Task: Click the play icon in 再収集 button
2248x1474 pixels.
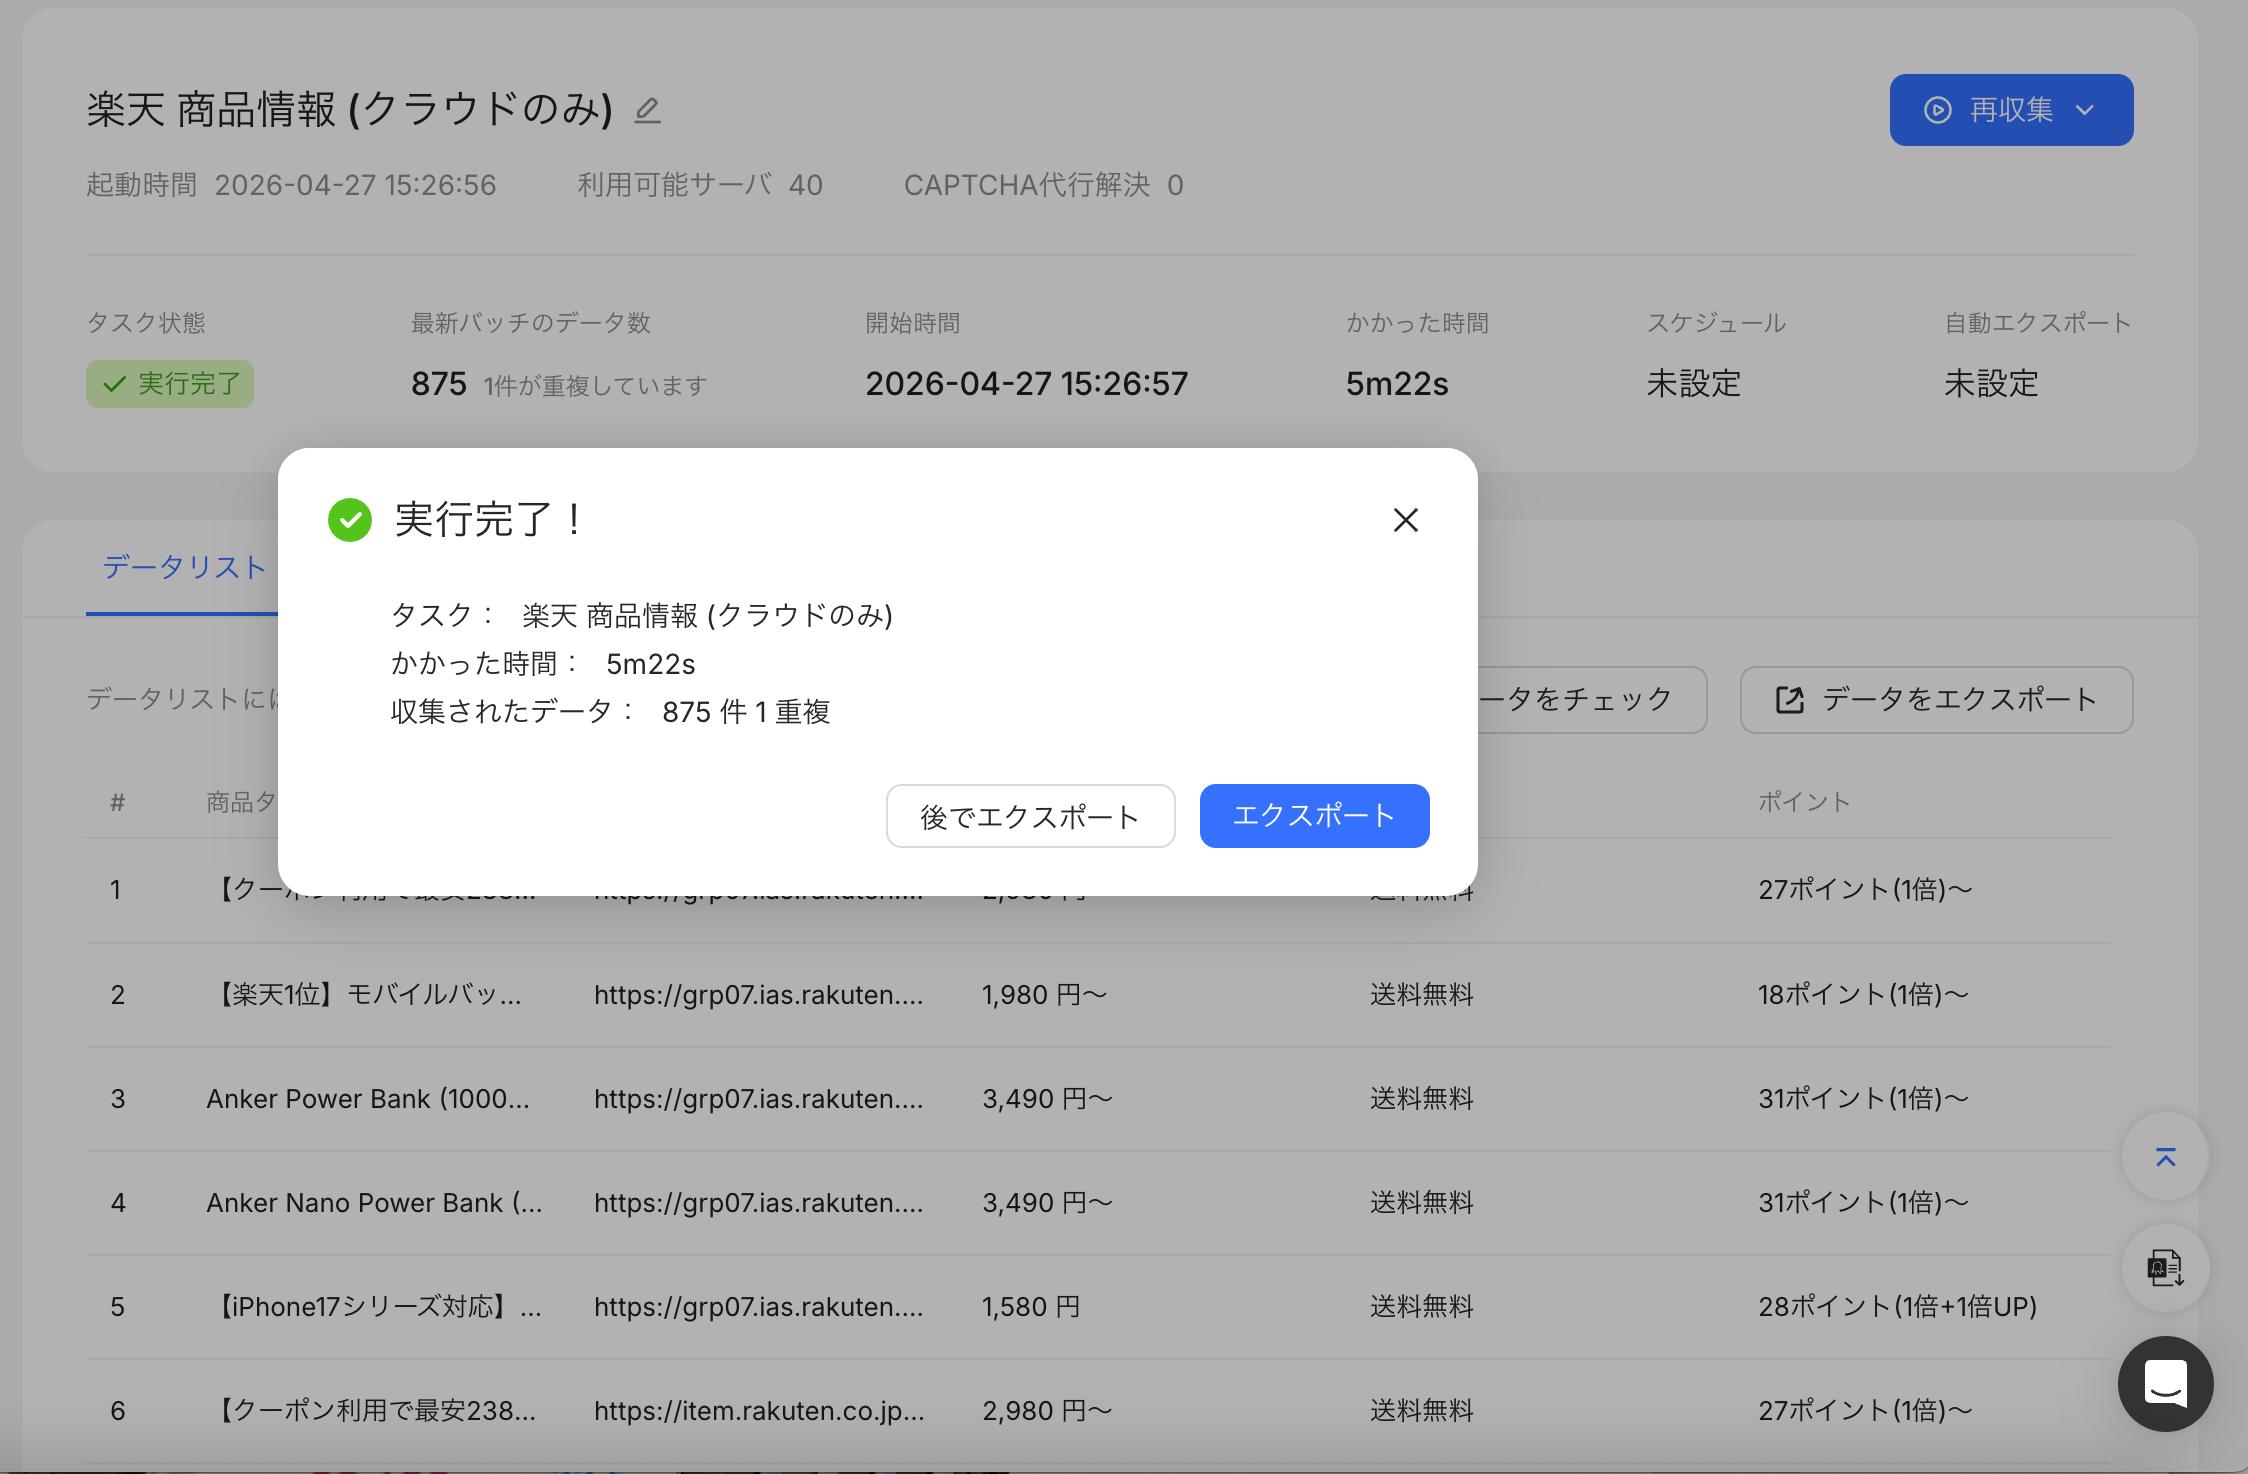Action: tap(1938, 110)
